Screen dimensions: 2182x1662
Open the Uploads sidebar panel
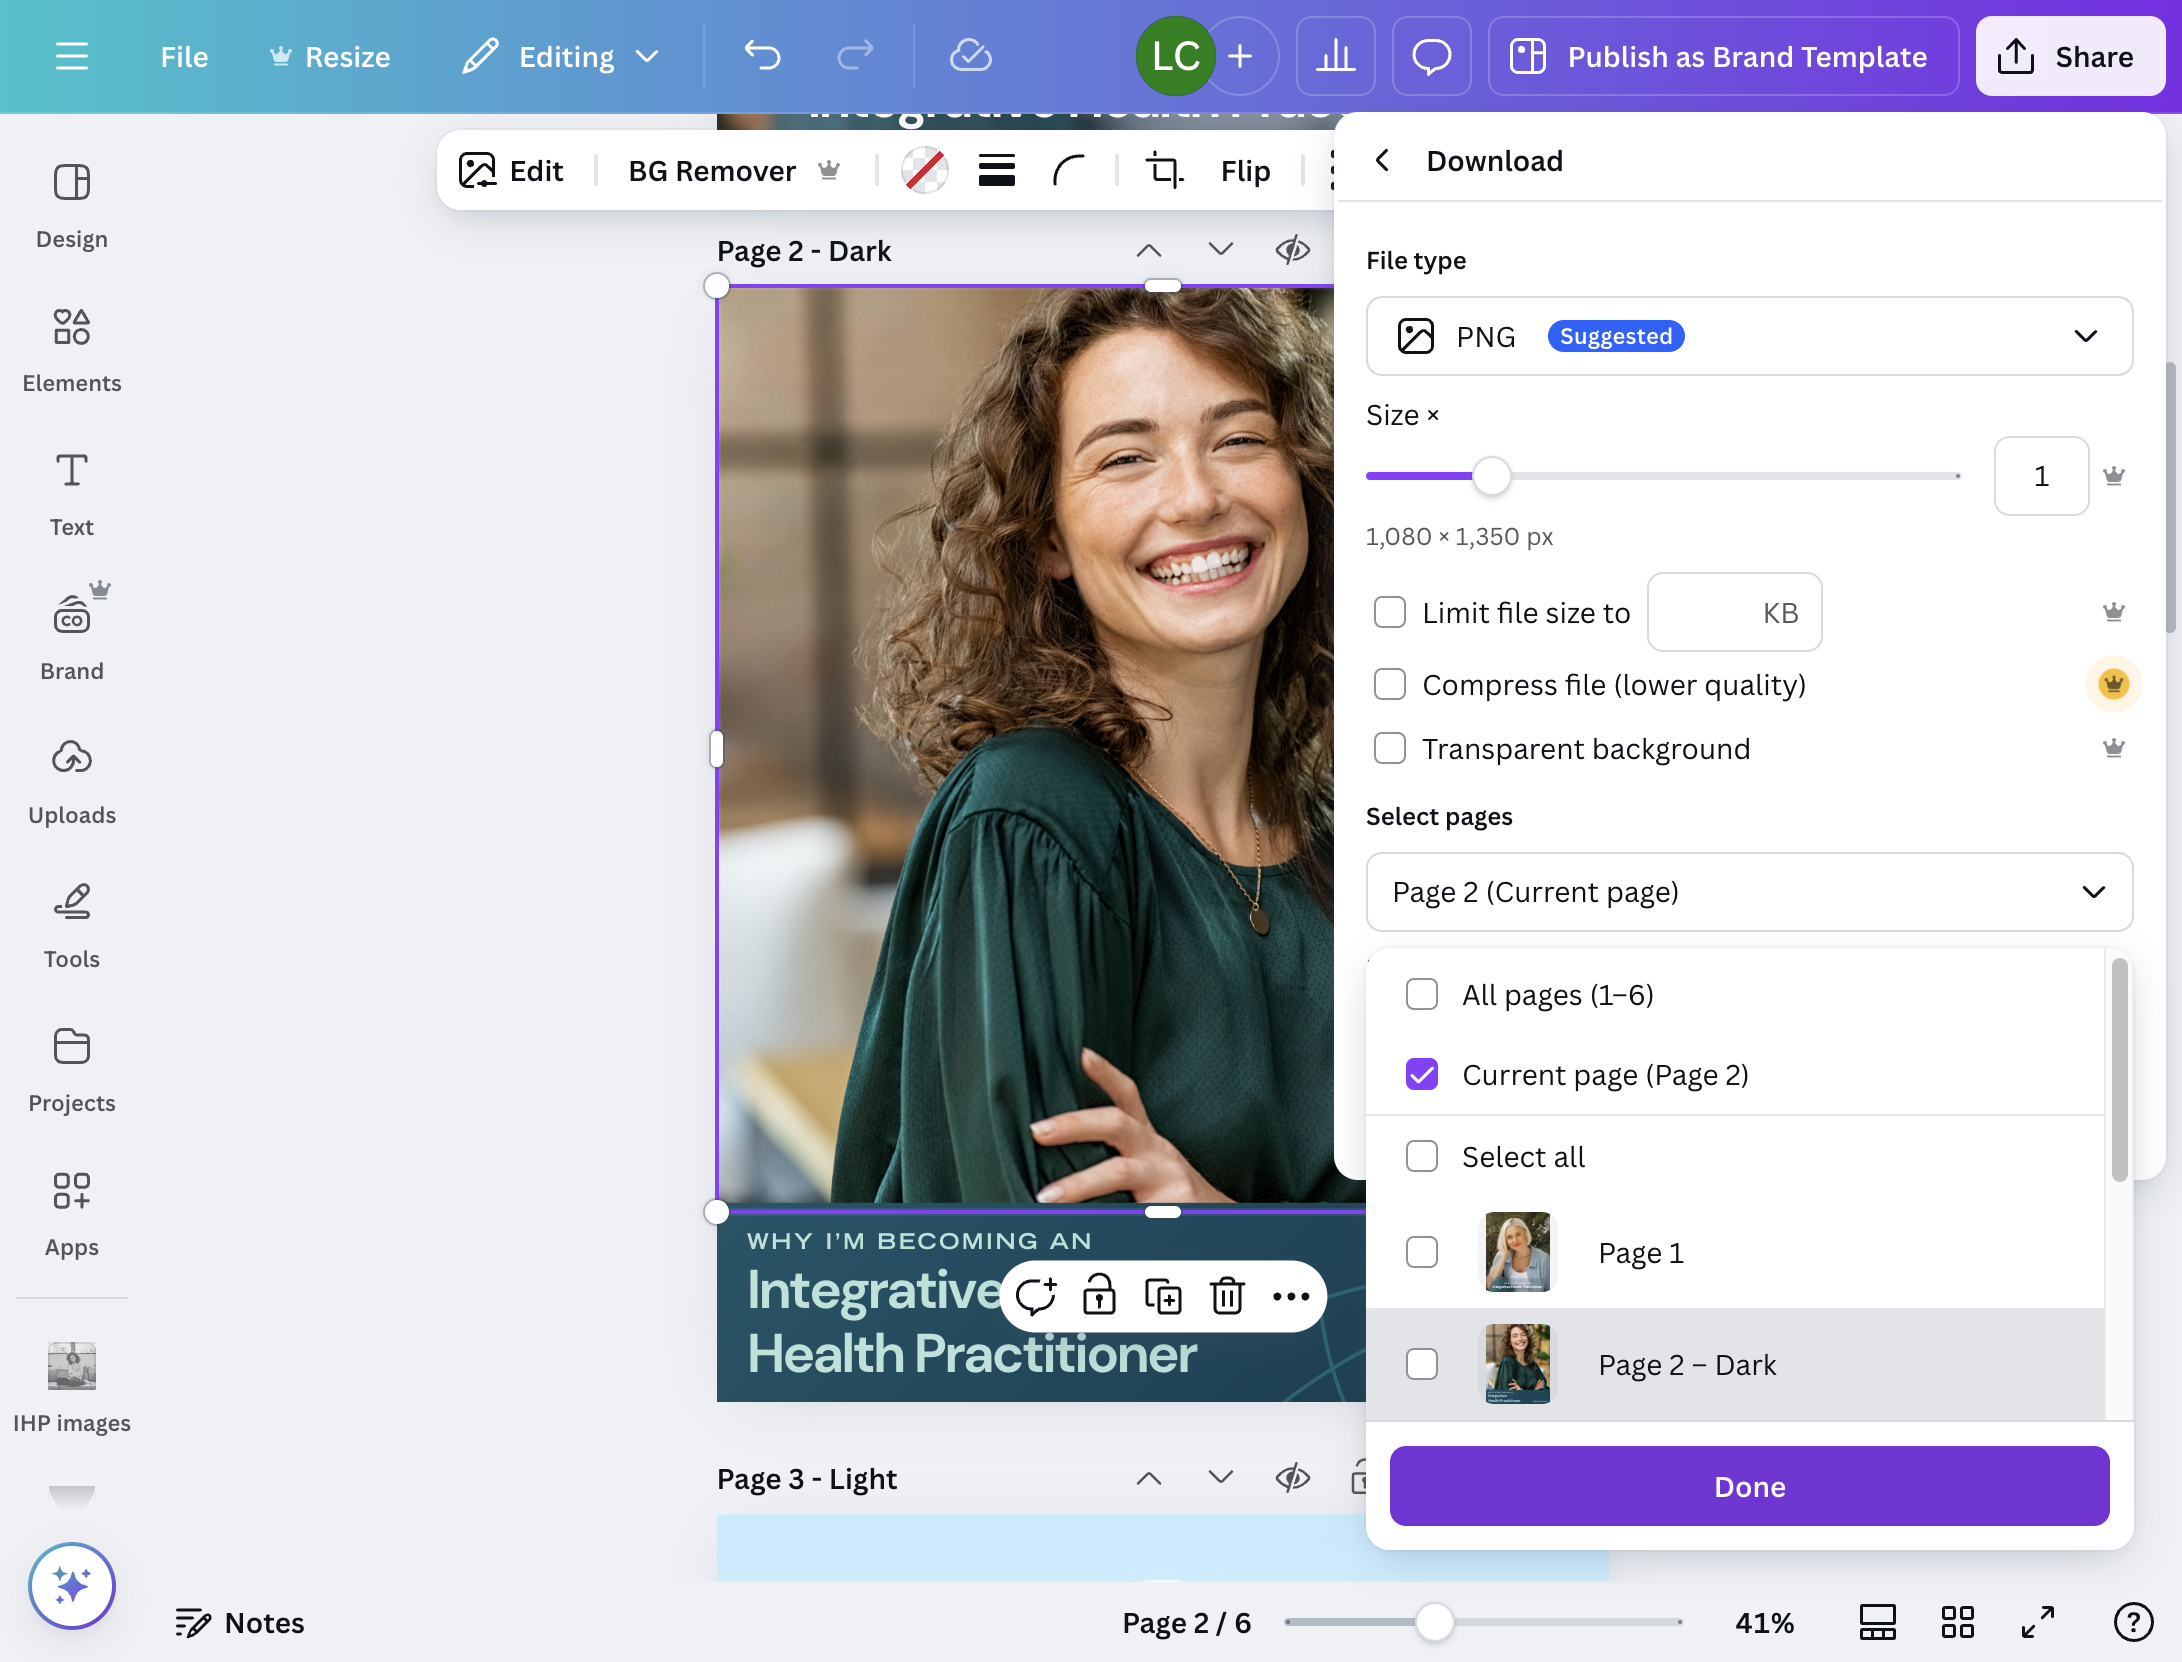[x=72, y=782]
